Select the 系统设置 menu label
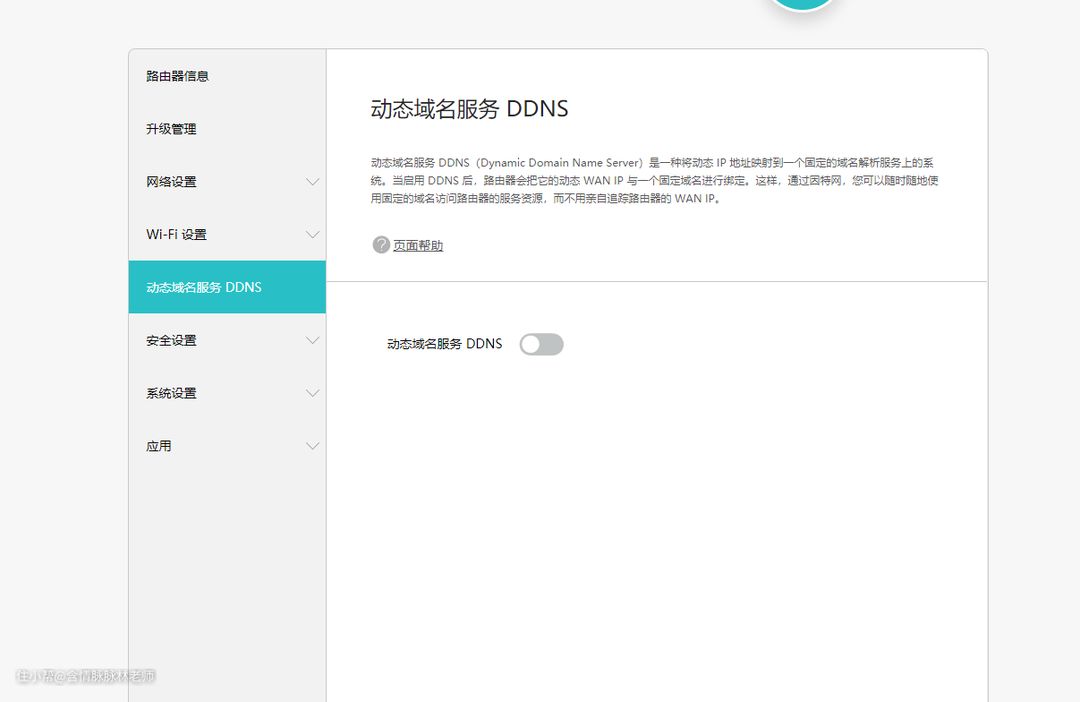1080x702 pixels. pos(171,394)
